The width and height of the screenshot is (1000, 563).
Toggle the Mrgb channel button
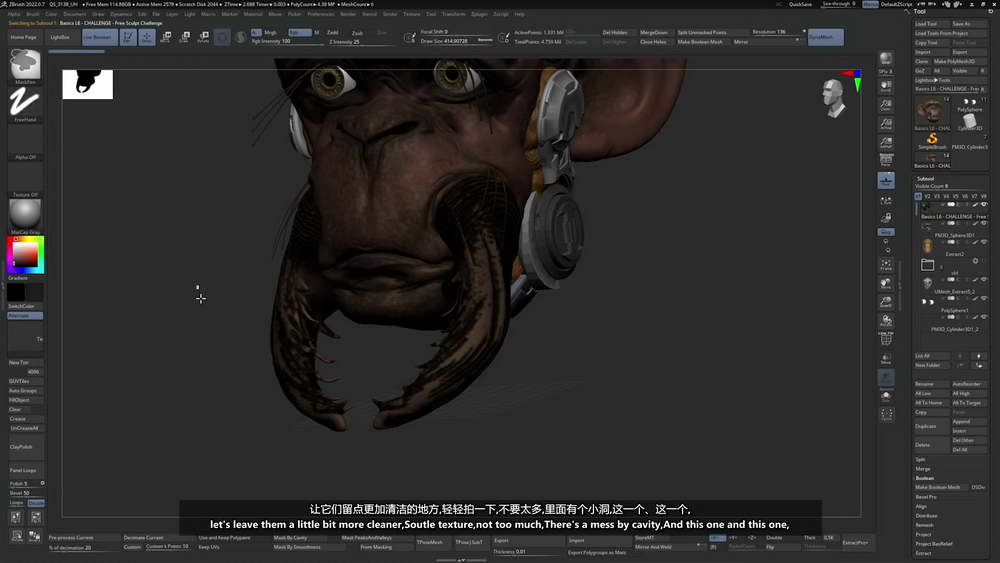270,32
